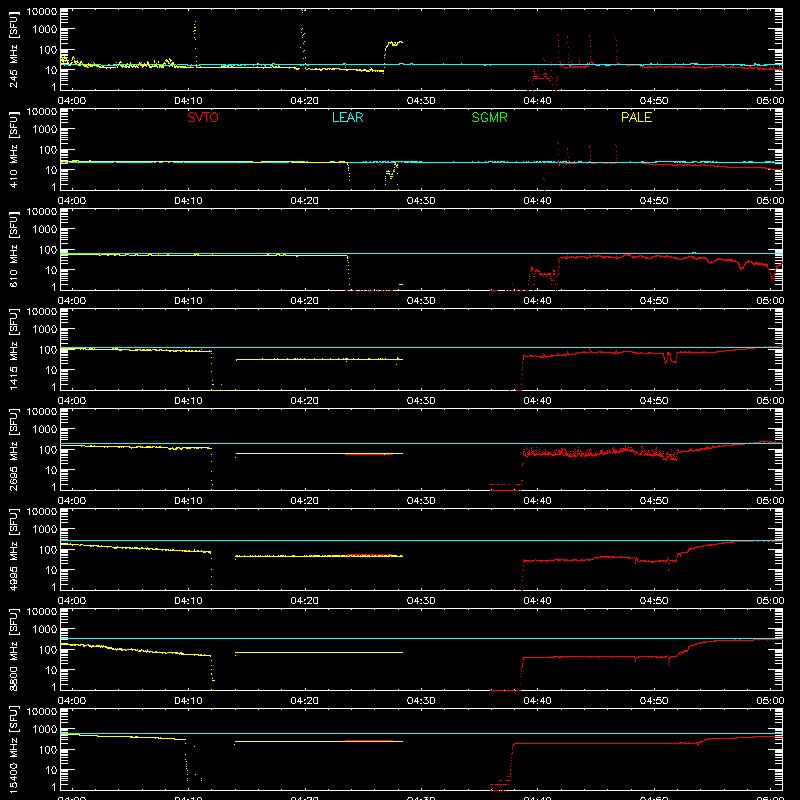Image resolution: width=800 pixels, height=800 pixels.
Task: Click the yellow PALE station legend label
Action: [x=636, y=117]
